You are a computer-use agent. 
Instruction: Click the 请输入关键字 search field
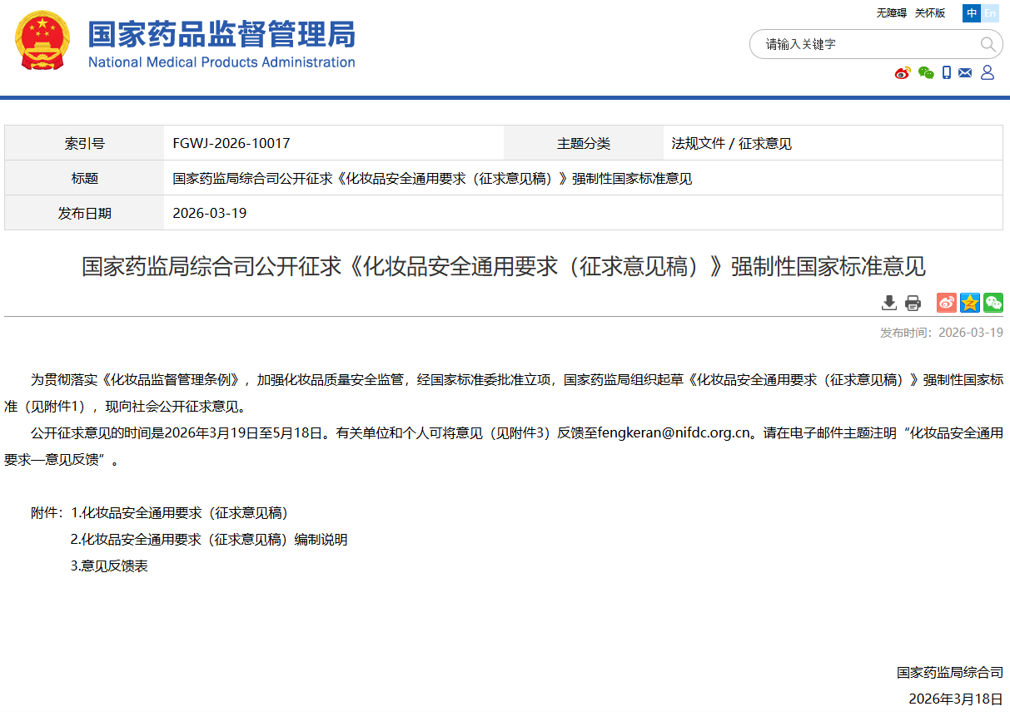point(865,44)
